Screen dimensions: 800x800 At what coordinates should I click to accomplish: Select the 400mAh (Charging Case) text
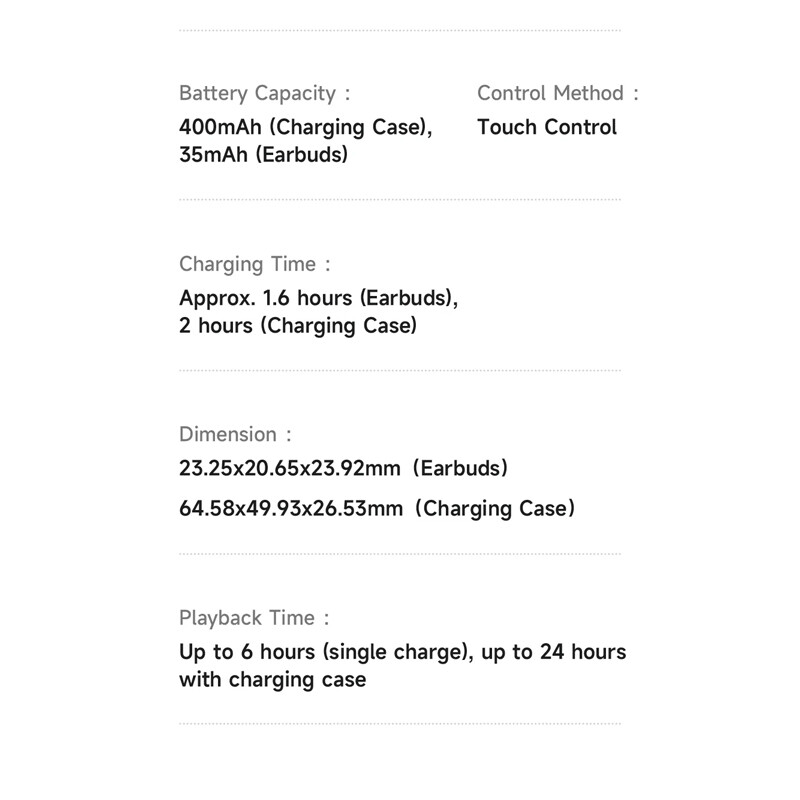coord(305,128)
